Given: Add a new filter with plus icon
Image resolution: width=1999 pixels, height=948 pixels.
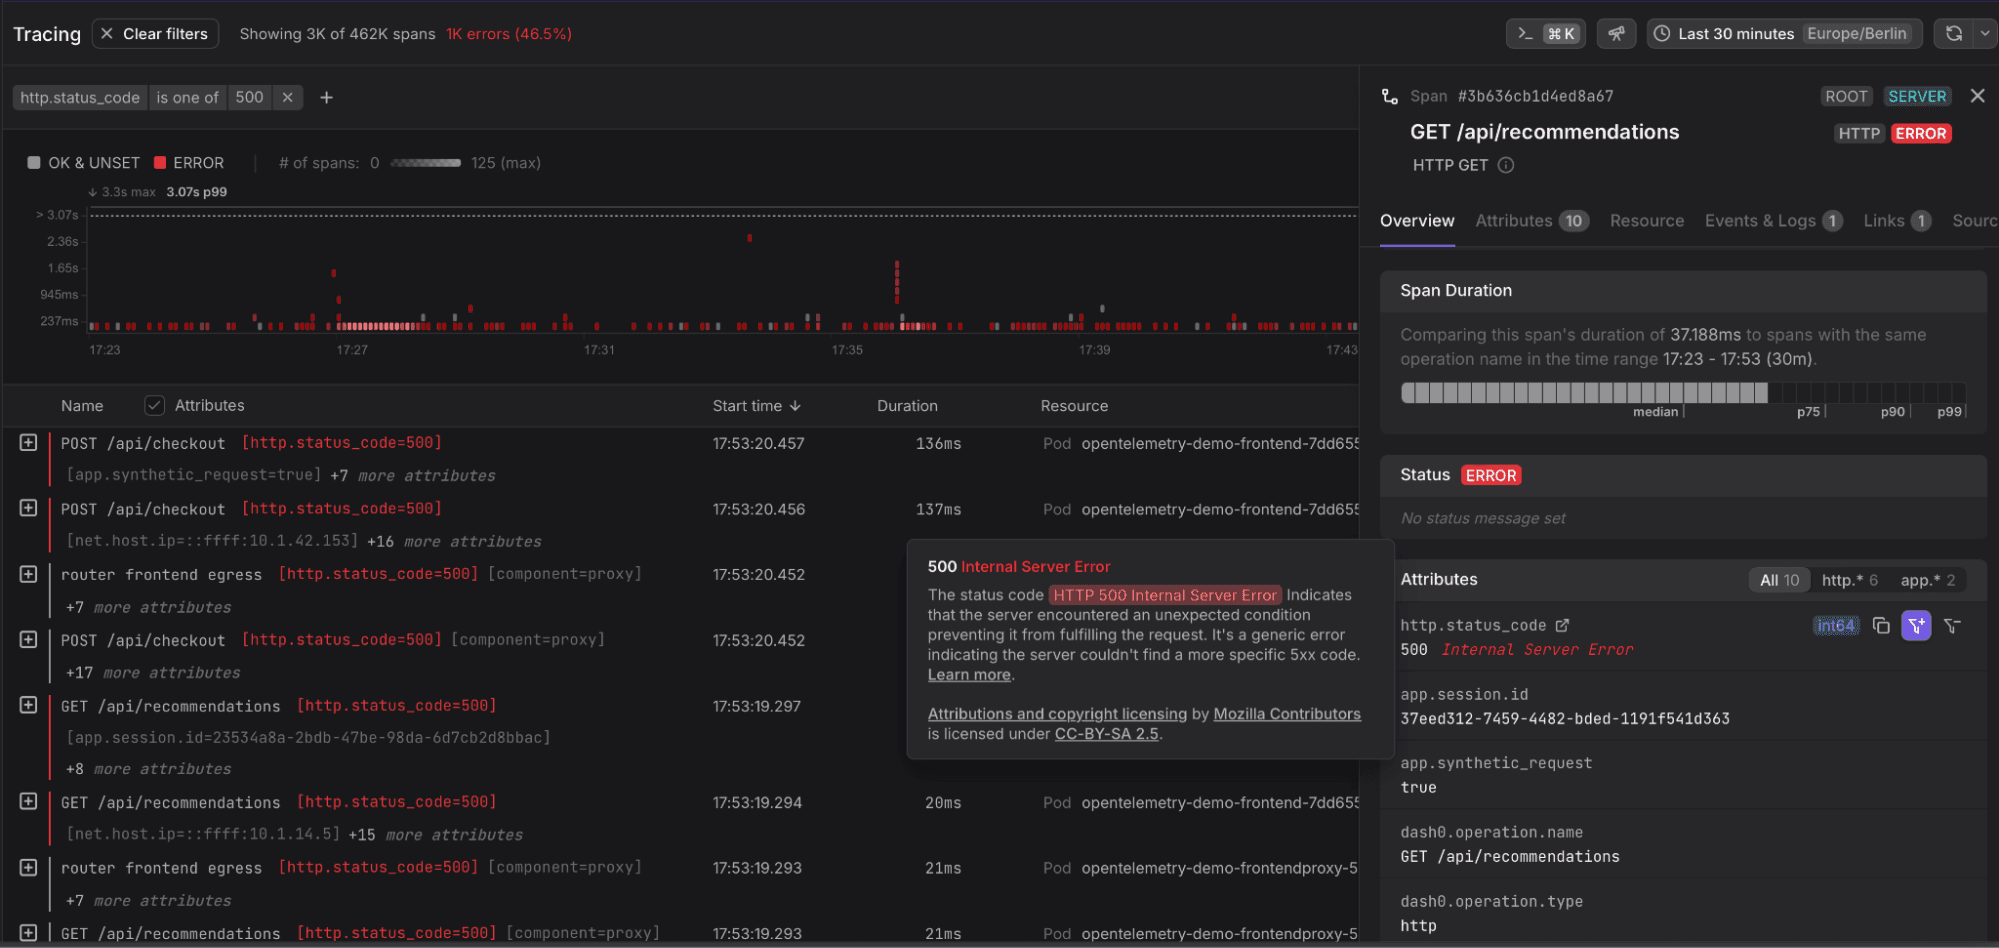Looking at the screenshot, I should click(x=326, y=97).
